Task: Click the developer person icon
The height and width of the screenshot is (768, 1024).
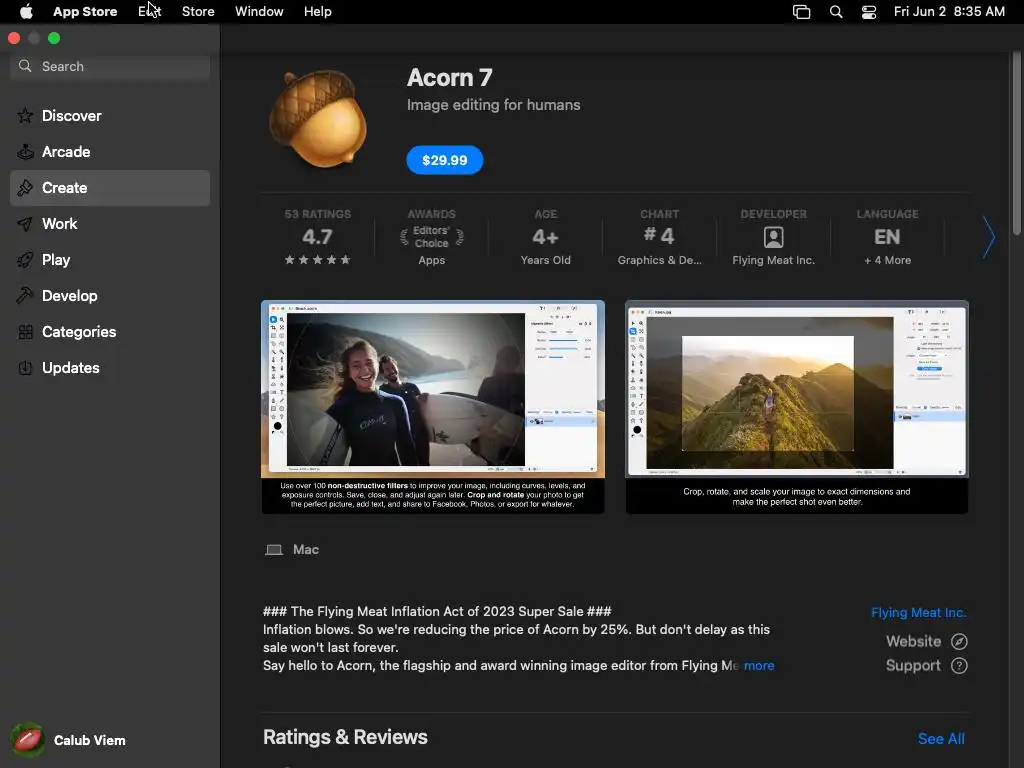Action: [773, 237]
